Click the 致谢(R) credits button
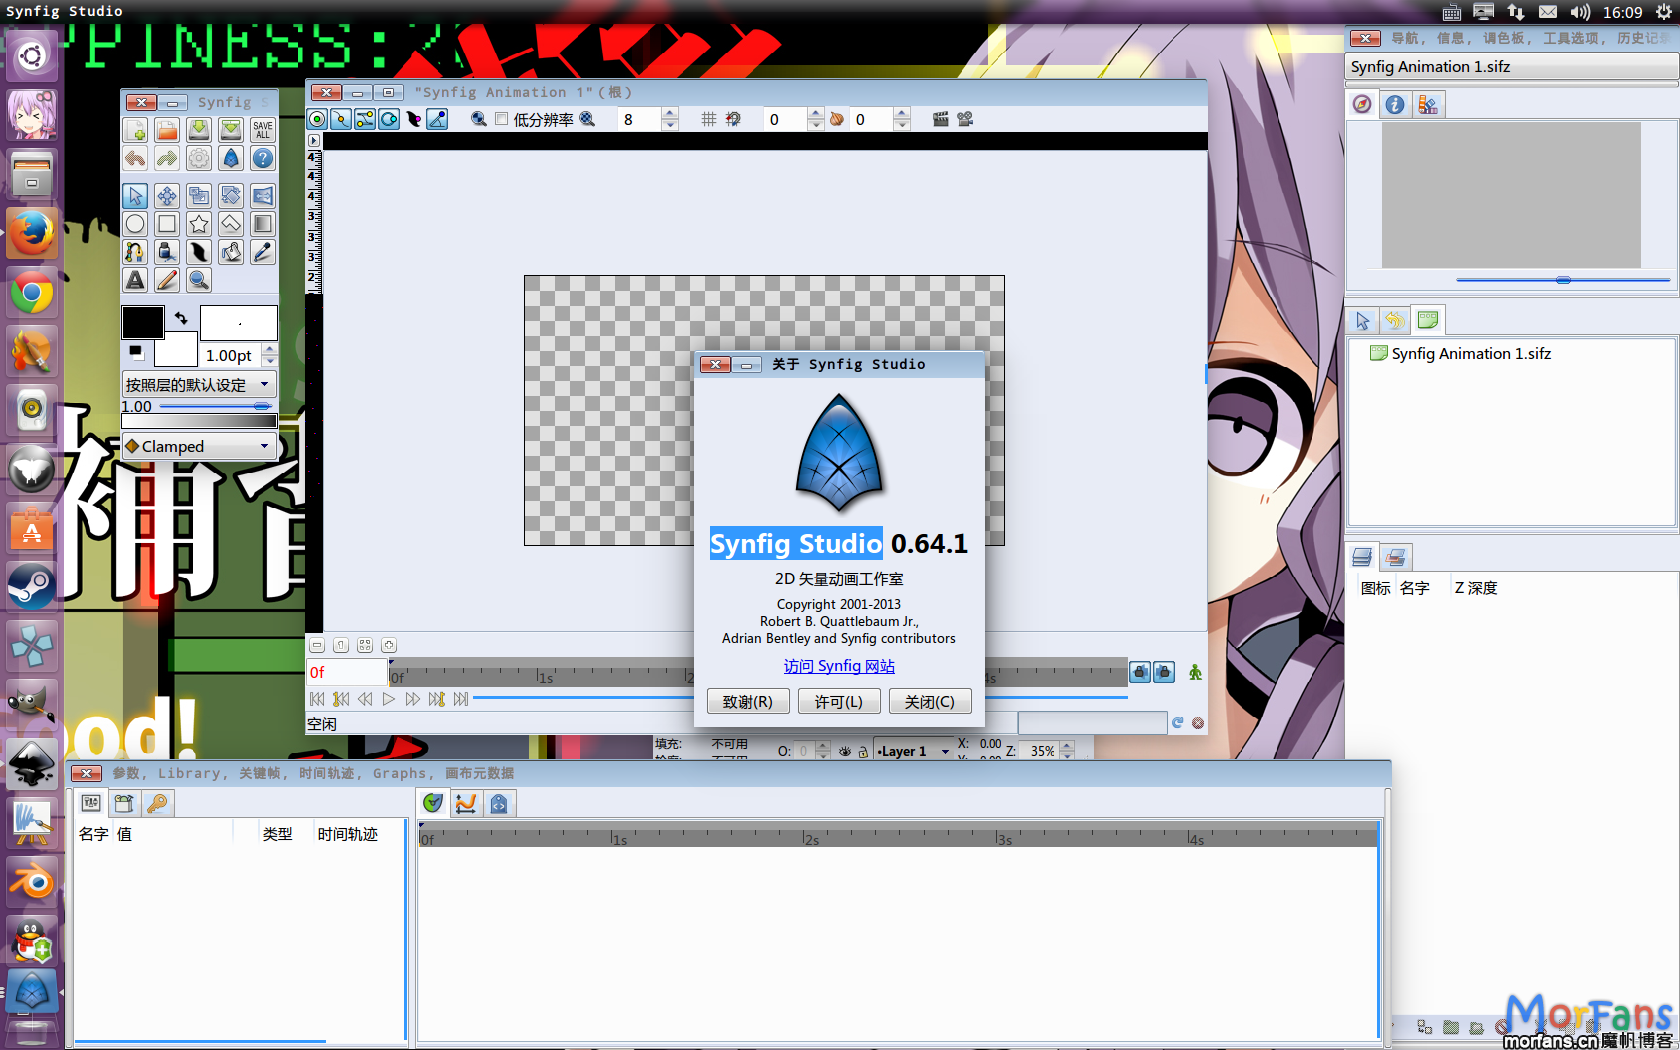Image resolution: width=1680 pixels, height=1050 pixels. pos(748,702)
